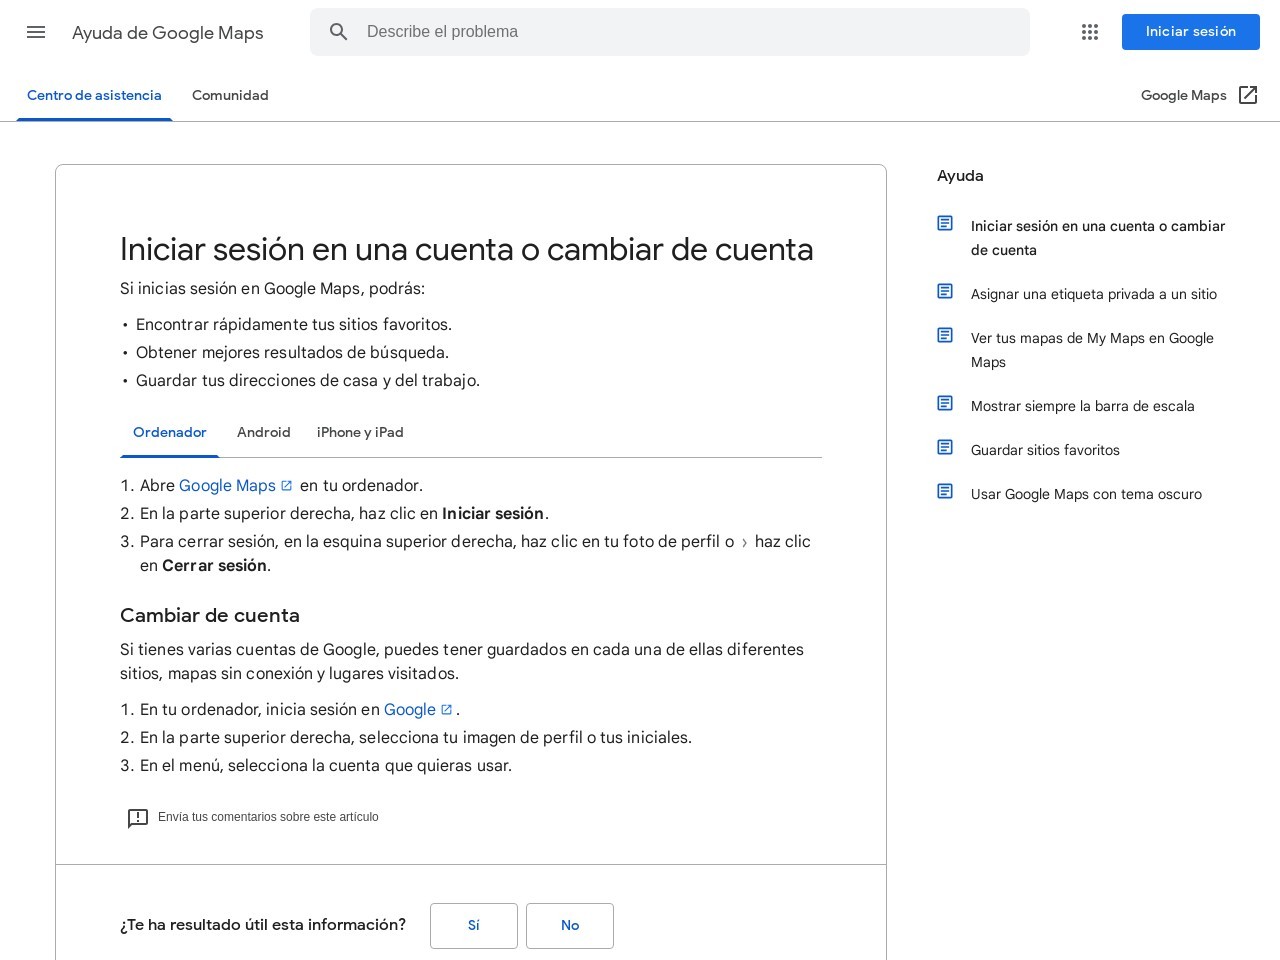Viewport: 1280px width, 960px height.
Task: Select the iPhone y iPad tab
Action: click(x=360, y=433)
